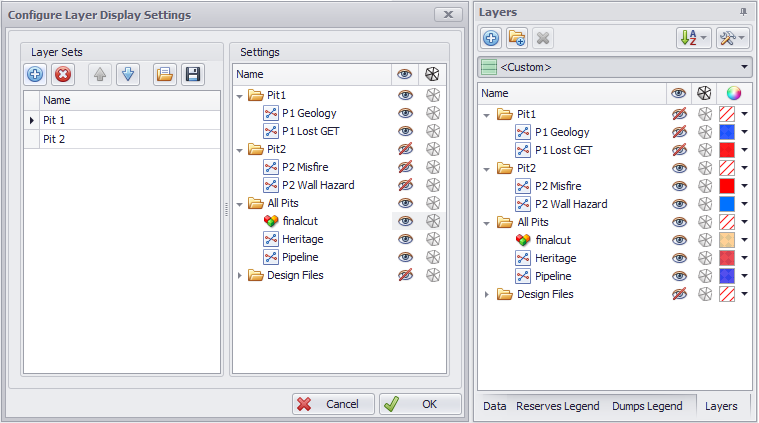
Task: Switch to Reserves Legend tab
Action: tap(557, 406)
